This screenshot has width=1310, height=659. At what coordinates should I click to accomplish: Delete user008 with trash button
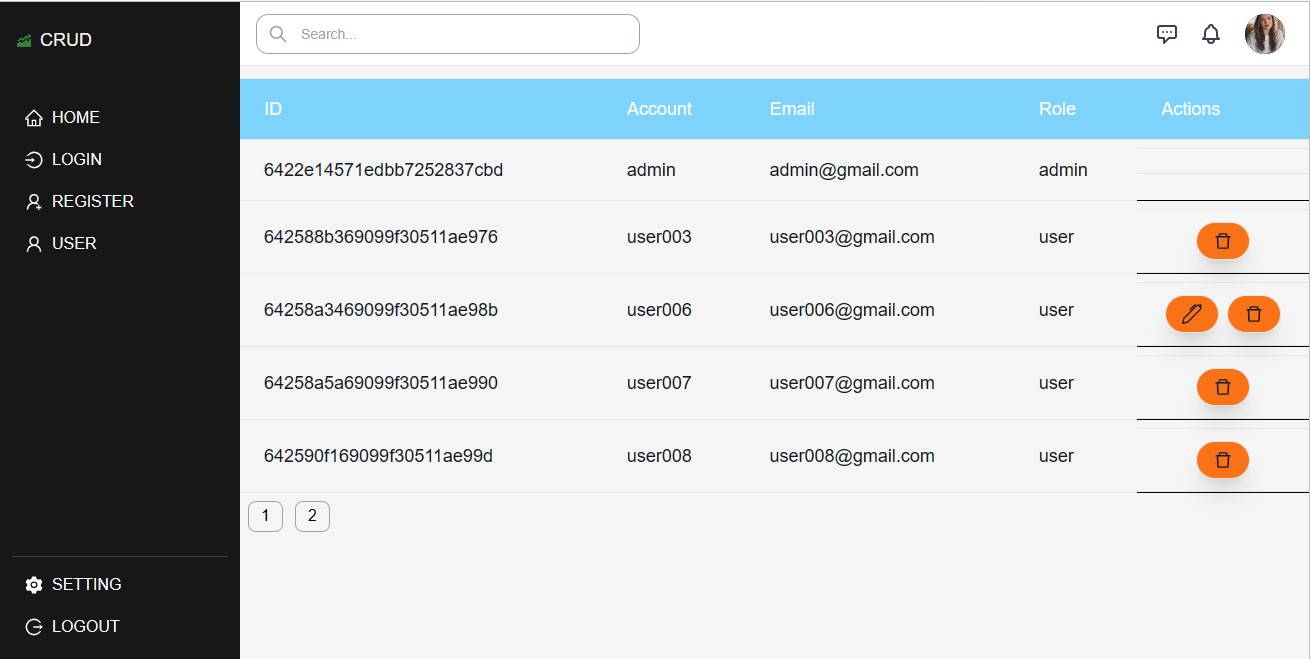(1223, 460)
